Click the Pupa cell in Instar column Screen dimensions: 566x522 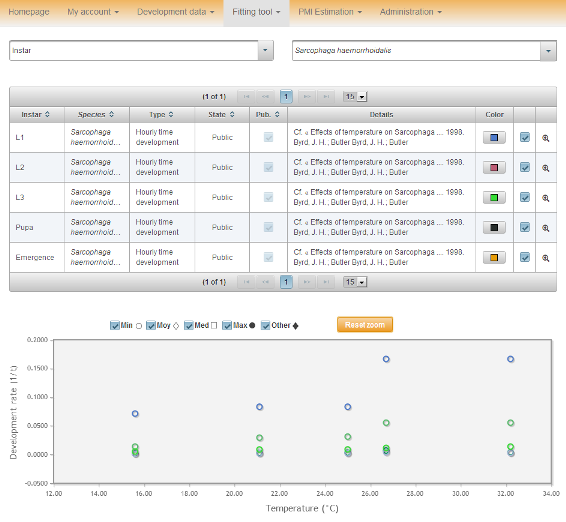(37, 227)
